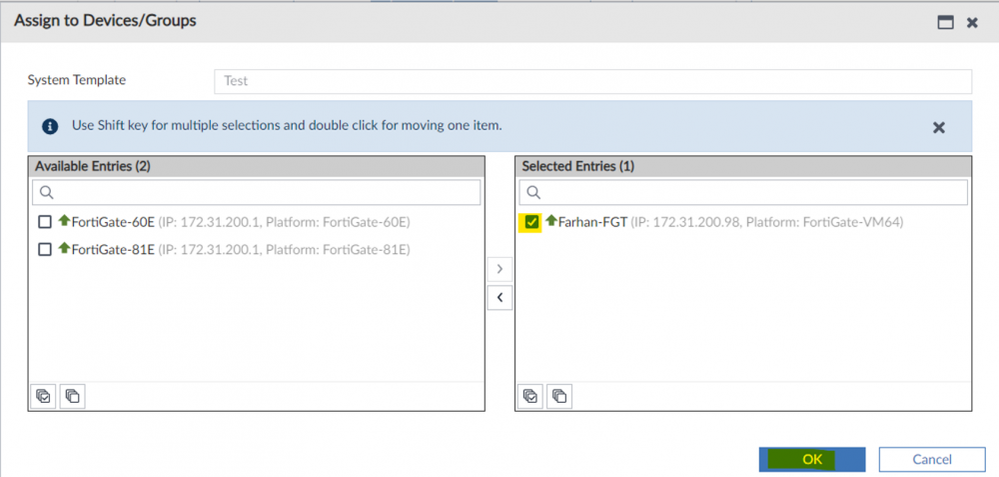Click the info icon in the hint banner
The height and width of the screenshot is (477, 999).
click(49, 127)
